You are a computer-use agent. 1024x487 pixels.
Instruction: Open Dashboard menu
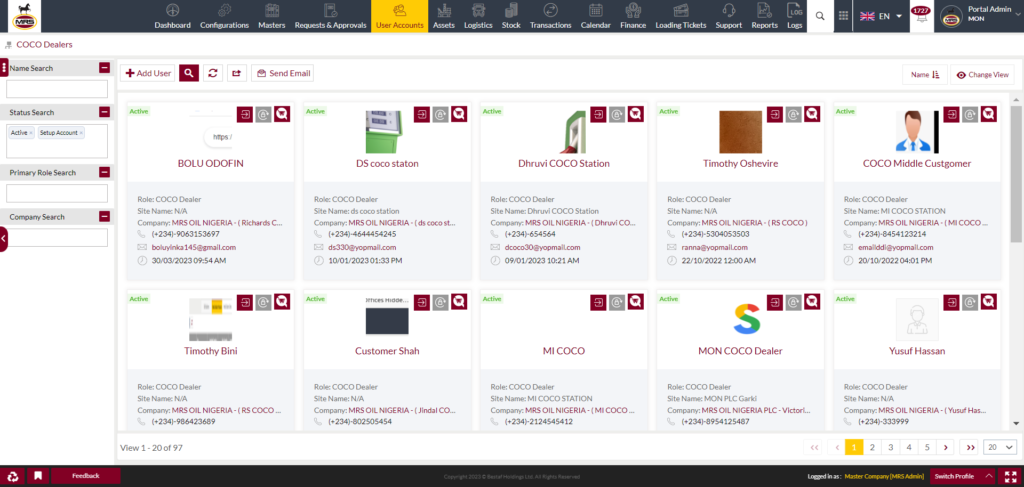pos(172,16)
